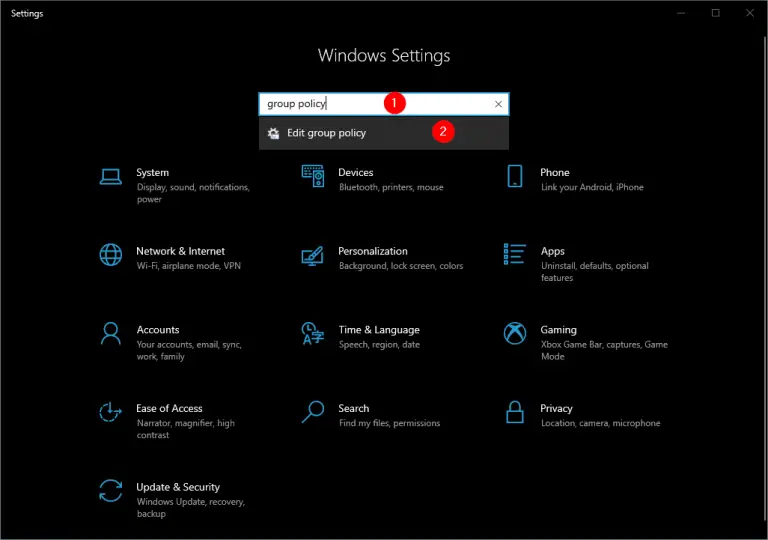Open the Gaming Xbox icon
This screenshot has width=768, height=540.
click(x=515, y=333)
